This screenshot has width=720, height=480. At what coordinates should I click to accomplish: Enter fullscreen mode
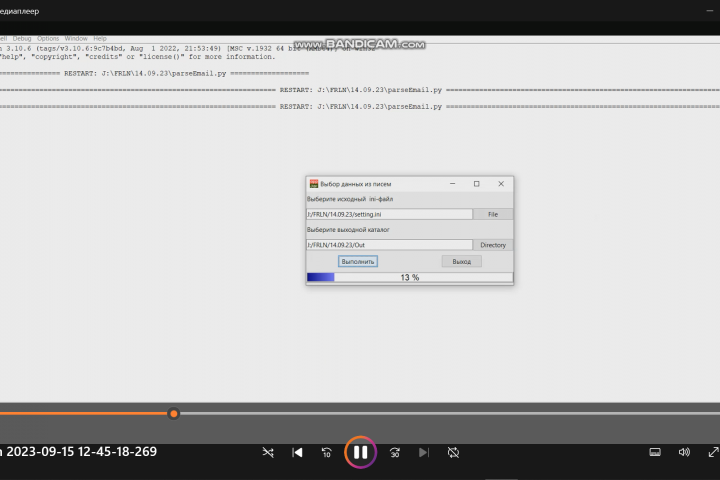click(x=713, y=452)
